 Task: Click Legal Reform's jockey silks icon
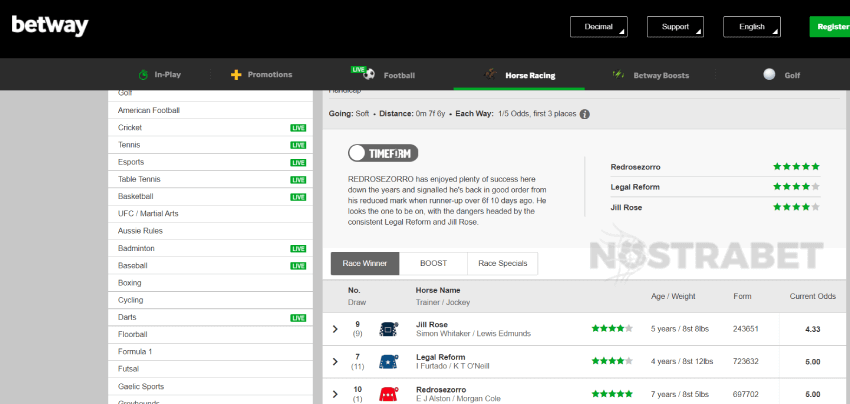[x=389, y=361]
